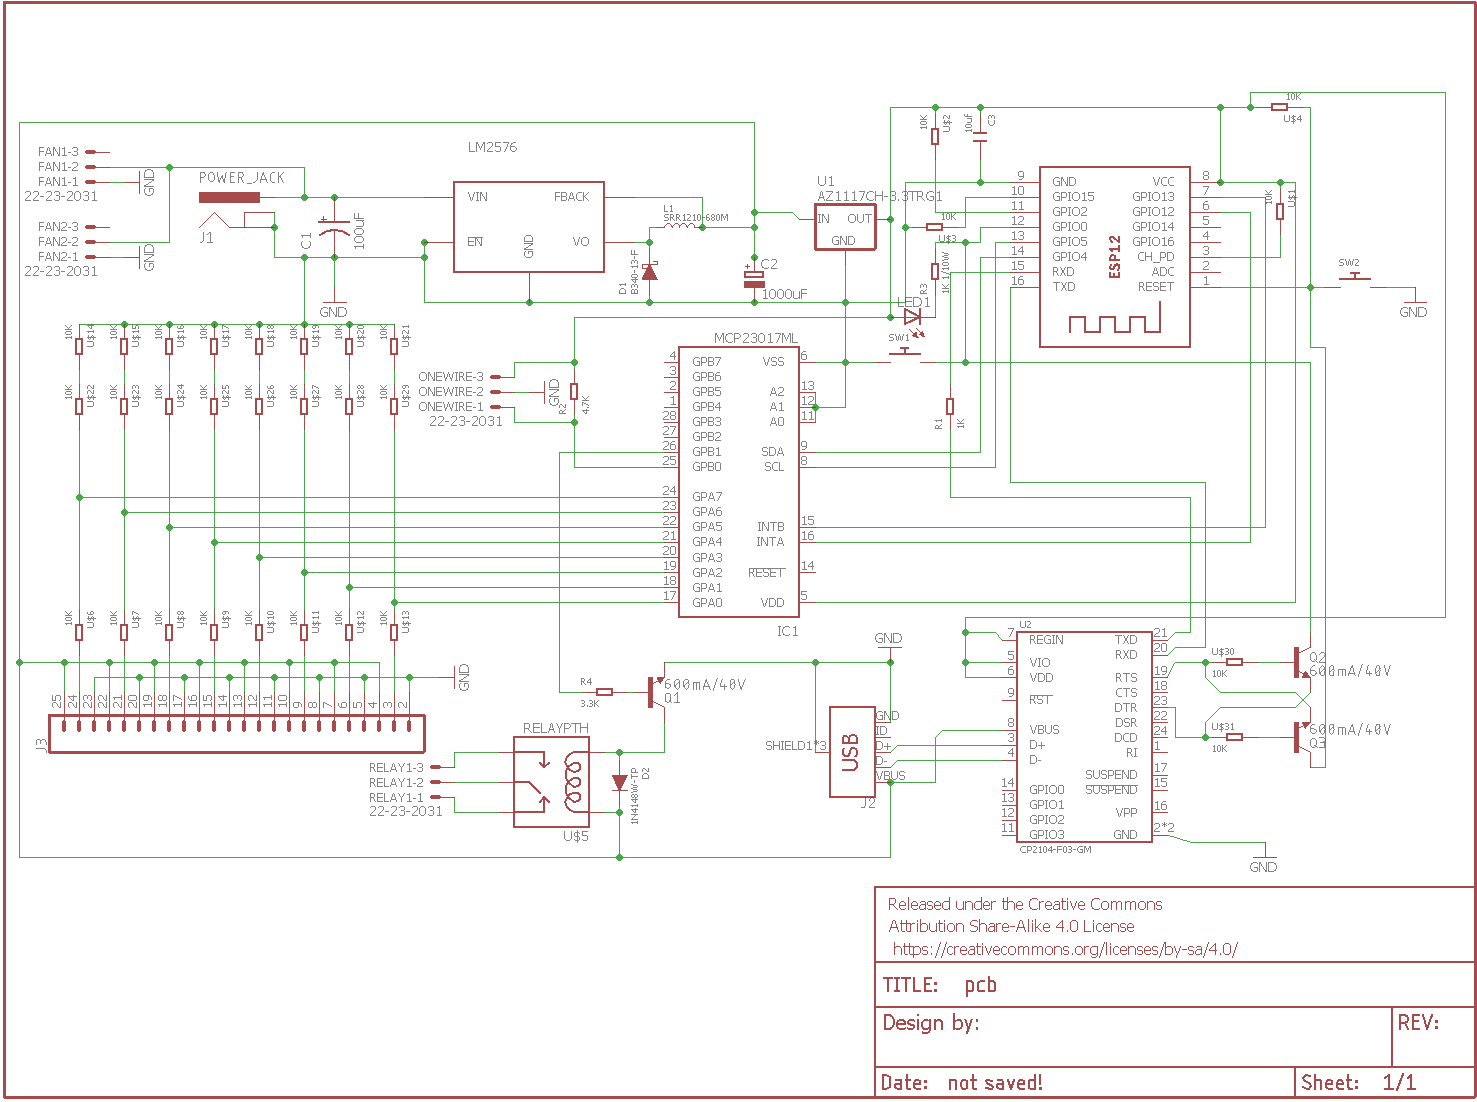Viewport: 1477px width, 1102px height.
Task: Select the MCP23017ML chip label
Action: [x=756, y=338]
